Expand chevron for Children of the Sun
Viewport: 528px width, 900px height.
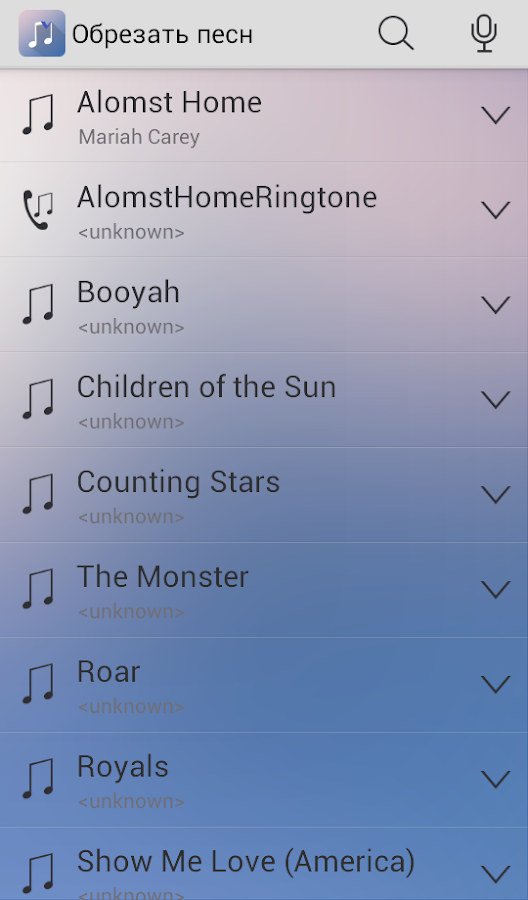[x=495, y=399]
